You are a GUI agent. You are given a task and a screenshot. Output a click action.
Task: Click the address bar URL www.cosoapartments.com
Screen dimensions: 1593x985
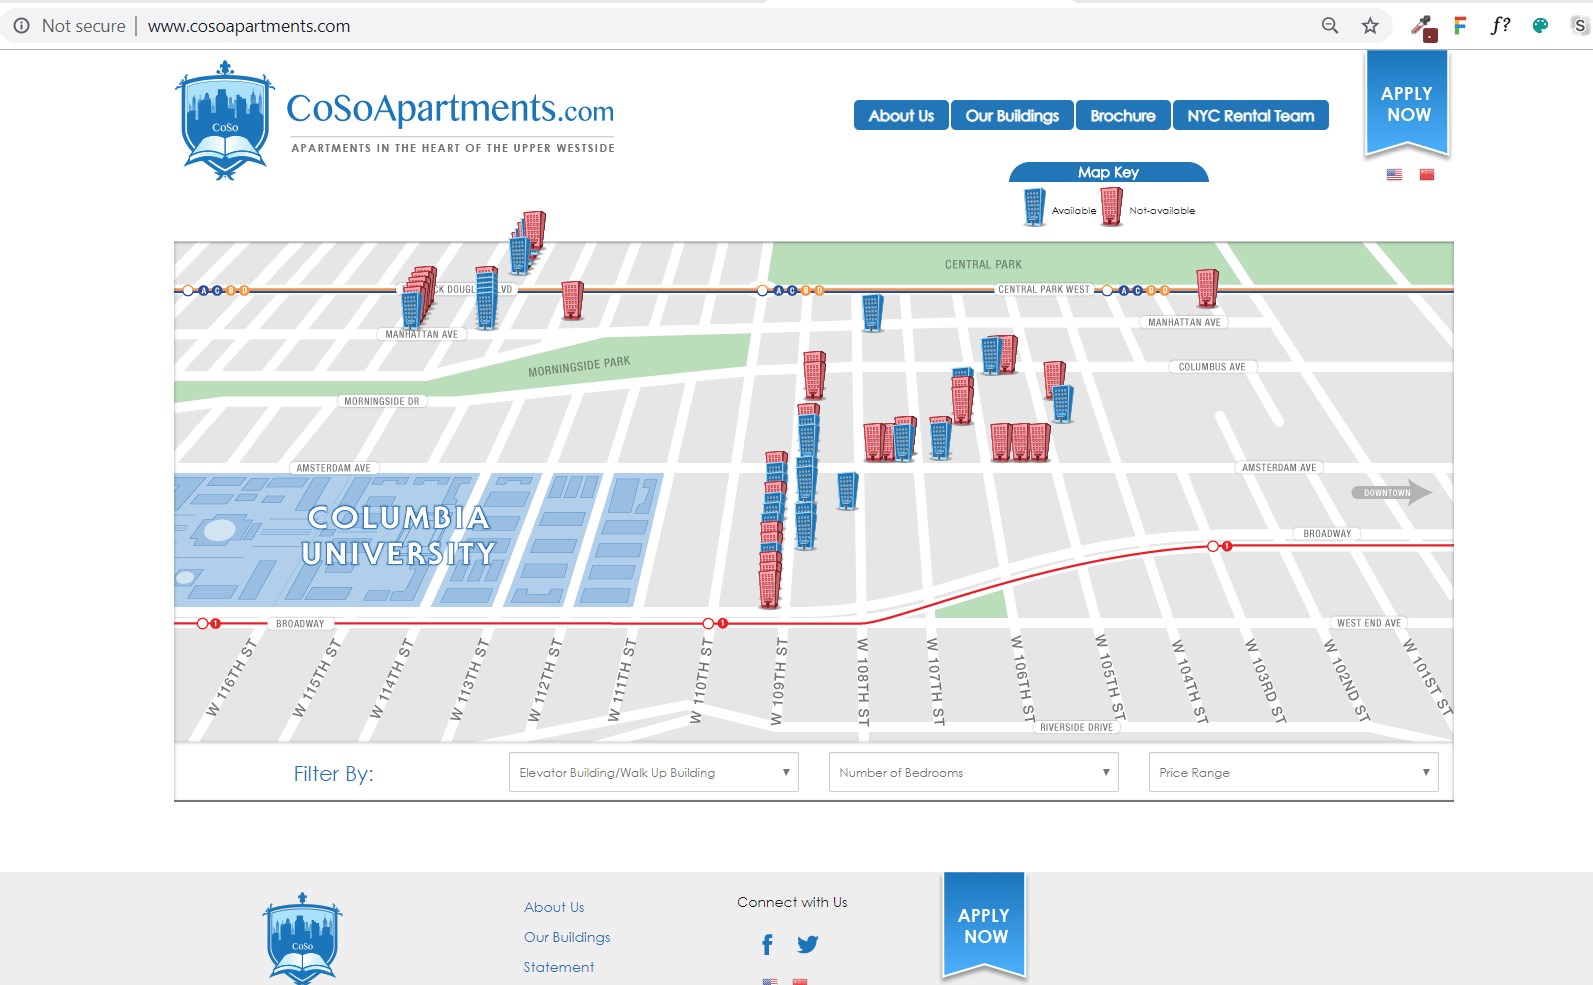tap(249, 26)
